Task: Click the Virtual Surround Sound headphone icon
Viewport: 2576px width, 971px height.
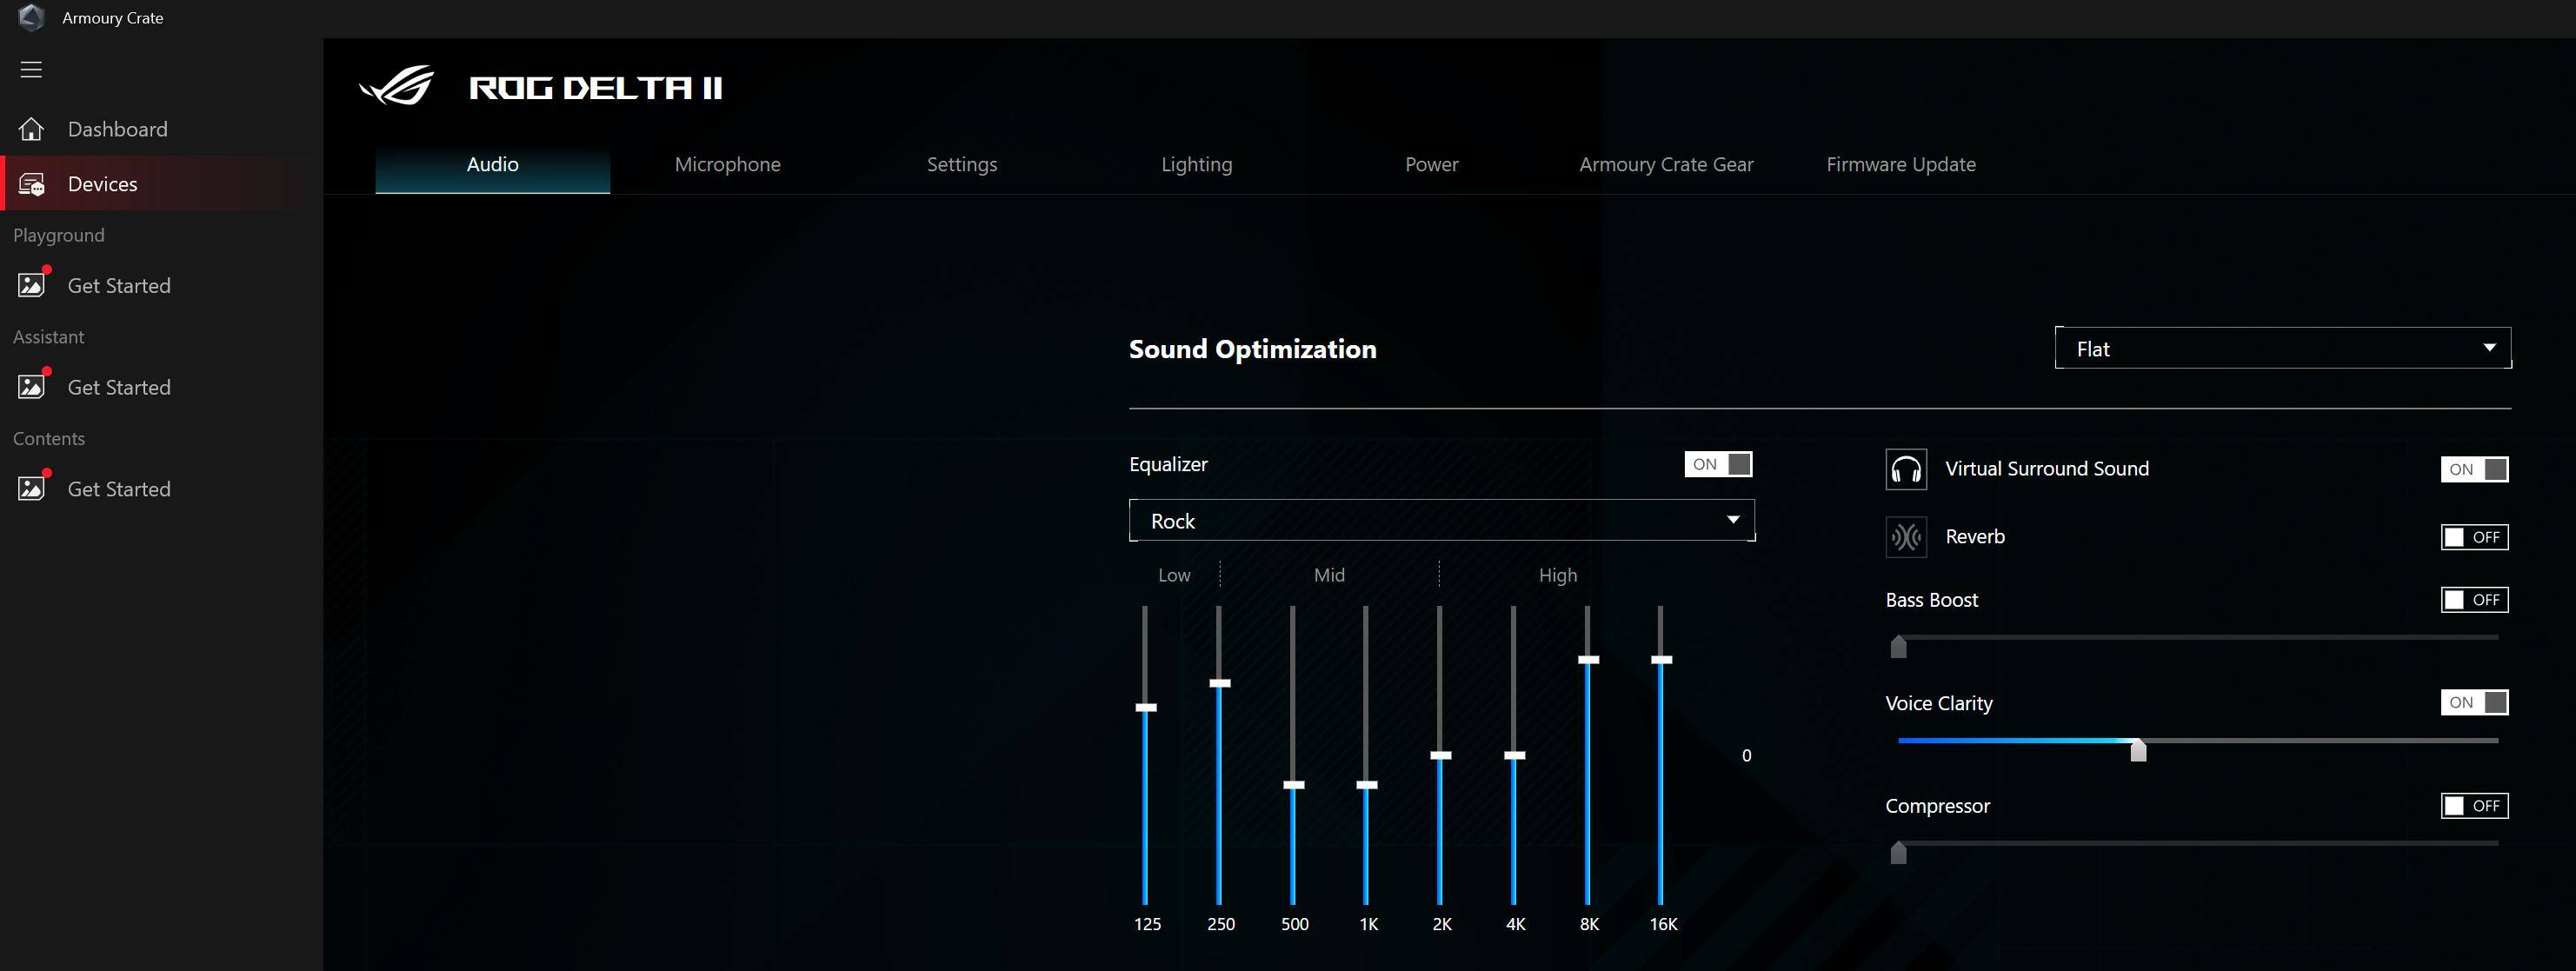Action: [1905, 469]
